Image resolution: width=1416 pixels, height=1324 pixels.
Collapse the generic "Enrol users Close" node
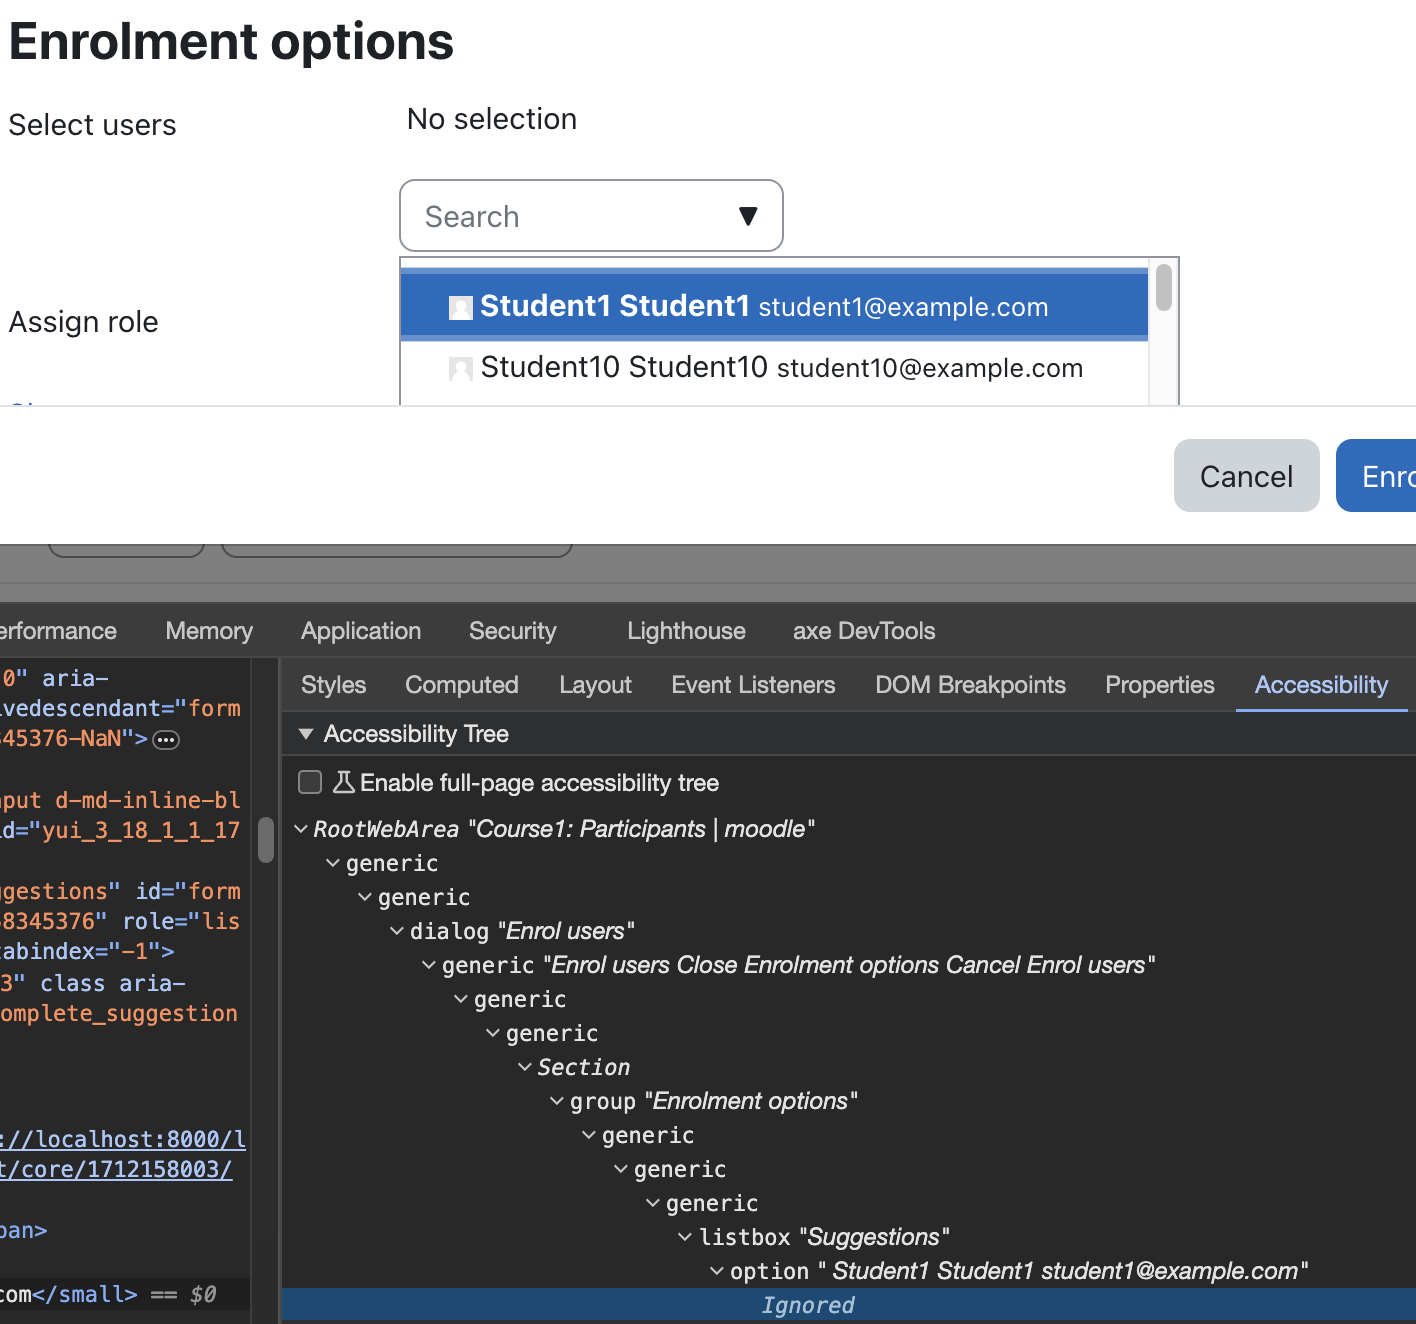pos(429,965)
